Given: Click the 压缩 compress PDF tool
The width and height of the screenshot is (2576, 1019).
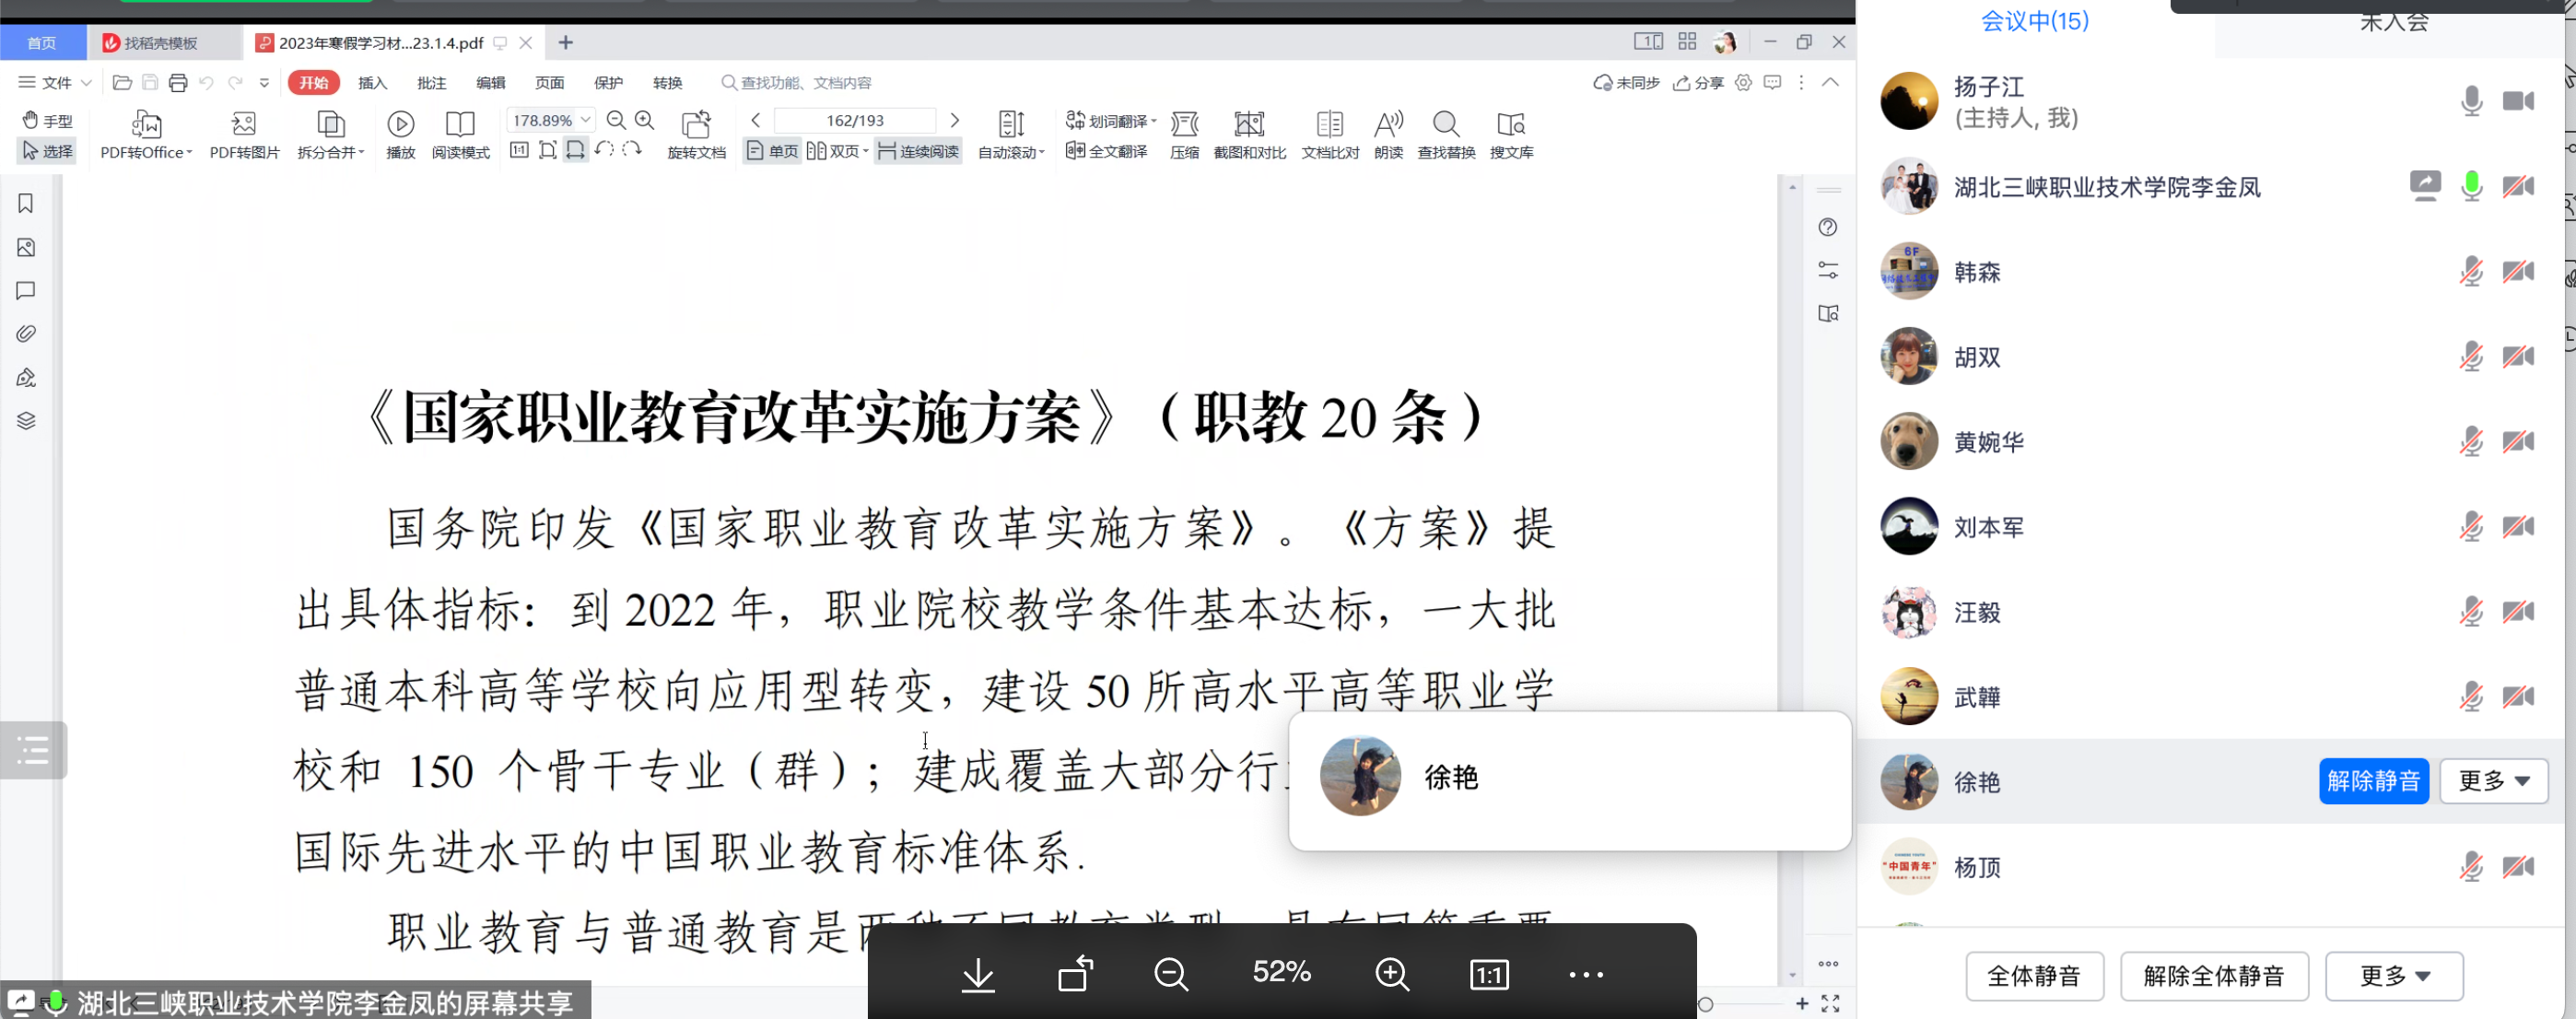Looking at the screenshot, I should tap(1184, 133).
